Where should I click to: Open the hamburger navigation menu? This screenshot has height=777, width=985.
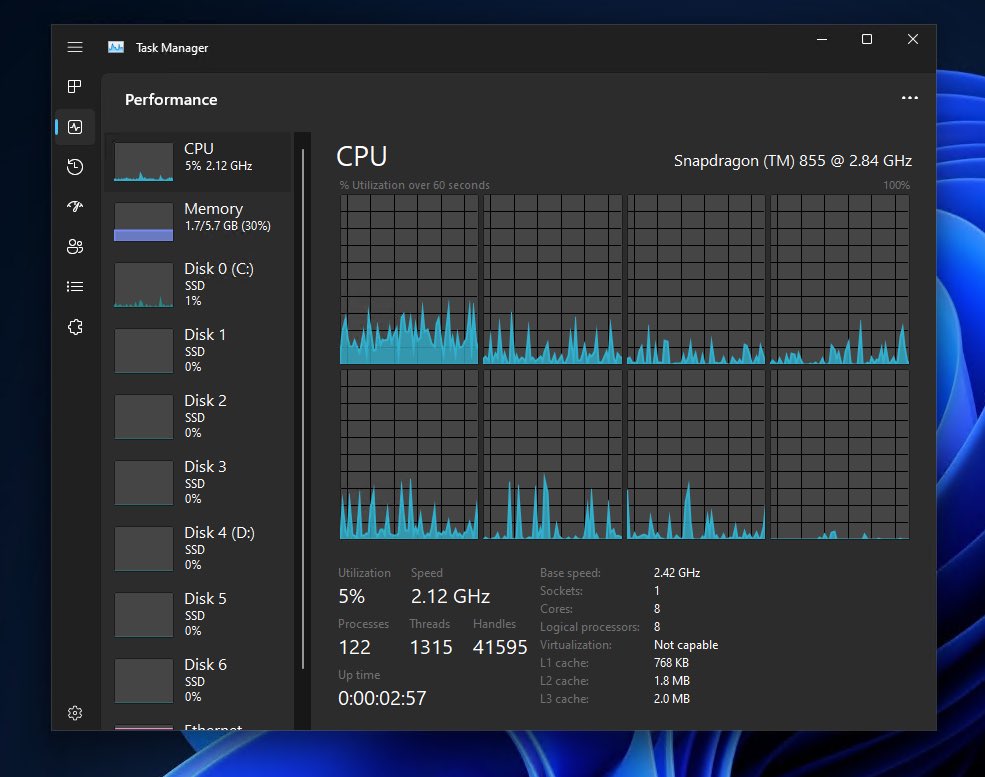[75, 47]
